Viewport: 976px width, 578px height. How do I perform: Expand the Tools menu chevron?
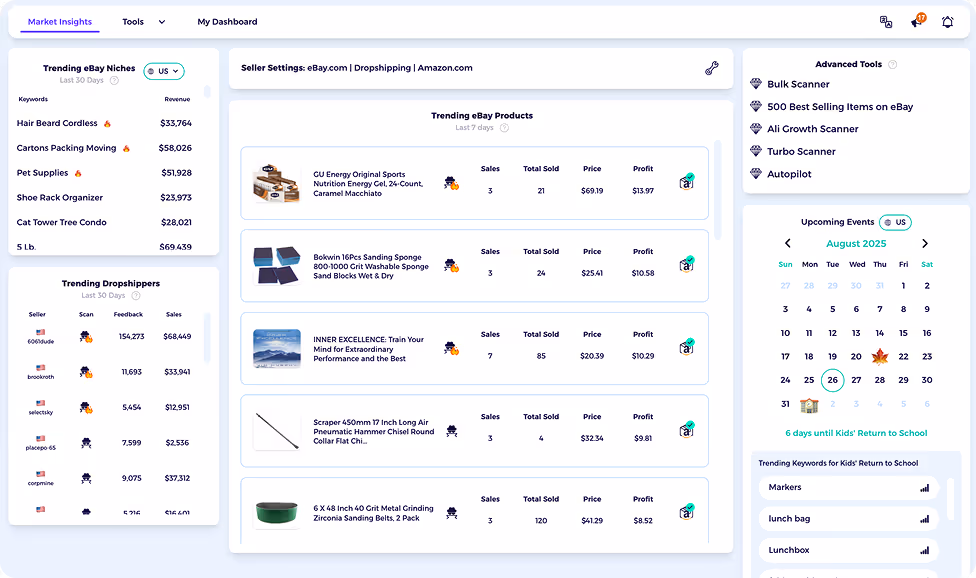[162, 22]
